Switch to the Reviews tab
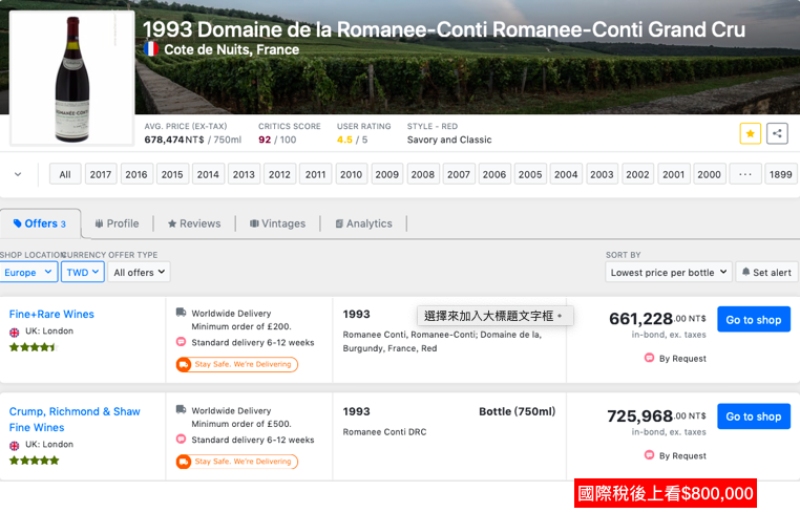The height and width of the screenshot is (513, 800). (x=194, y=224)
